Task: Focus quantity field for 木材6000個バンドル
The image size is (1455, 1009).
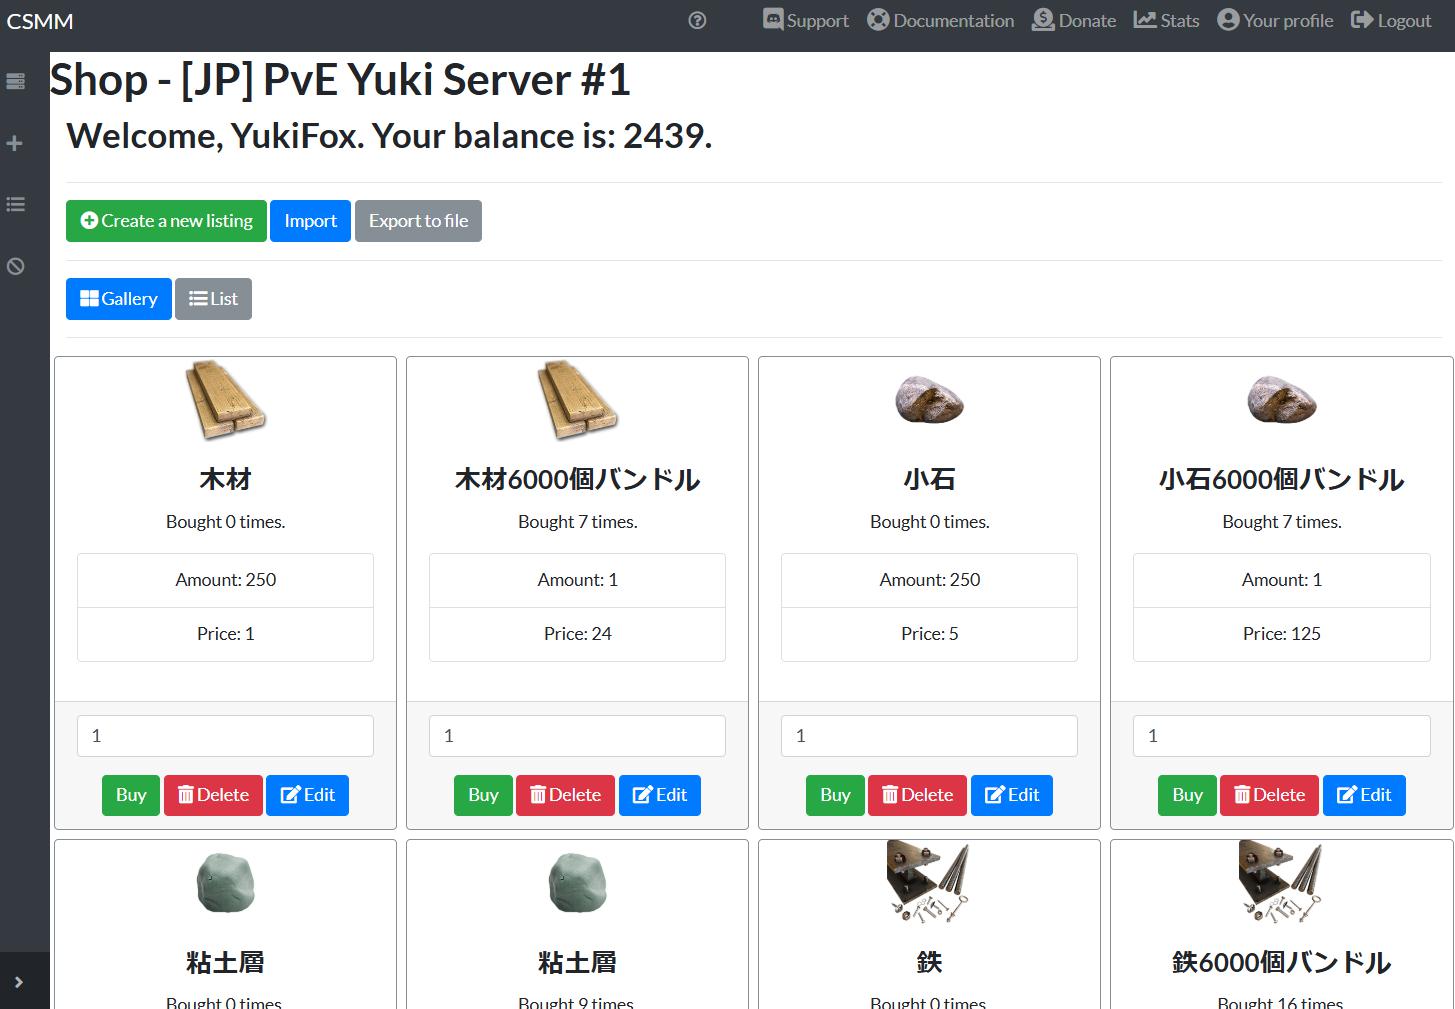Action: [577, 736]
